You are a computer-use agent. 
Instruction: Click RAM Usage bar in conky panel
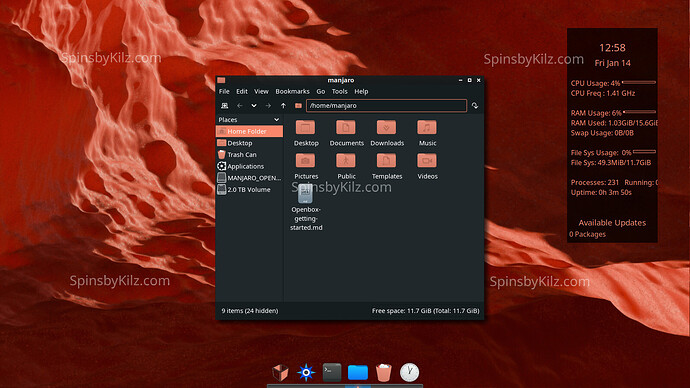[x=640, y=112]
